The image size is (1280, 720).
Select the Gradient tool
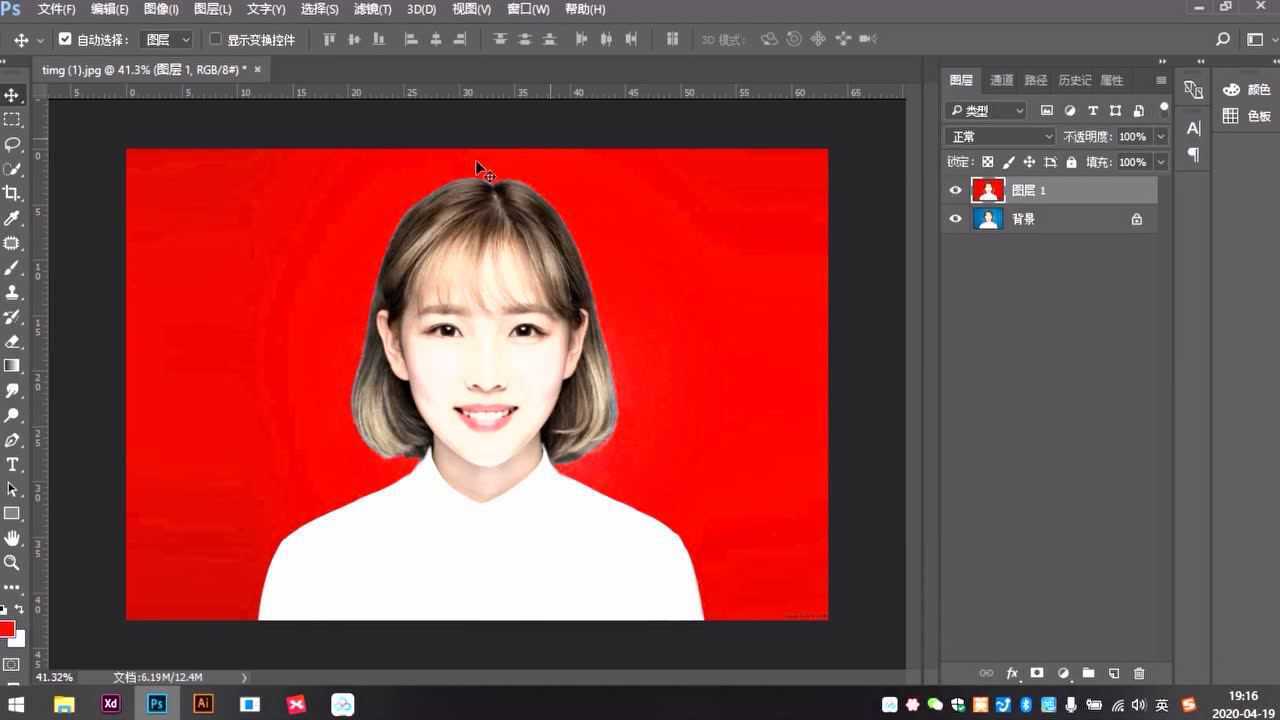(x=12, y=366)
